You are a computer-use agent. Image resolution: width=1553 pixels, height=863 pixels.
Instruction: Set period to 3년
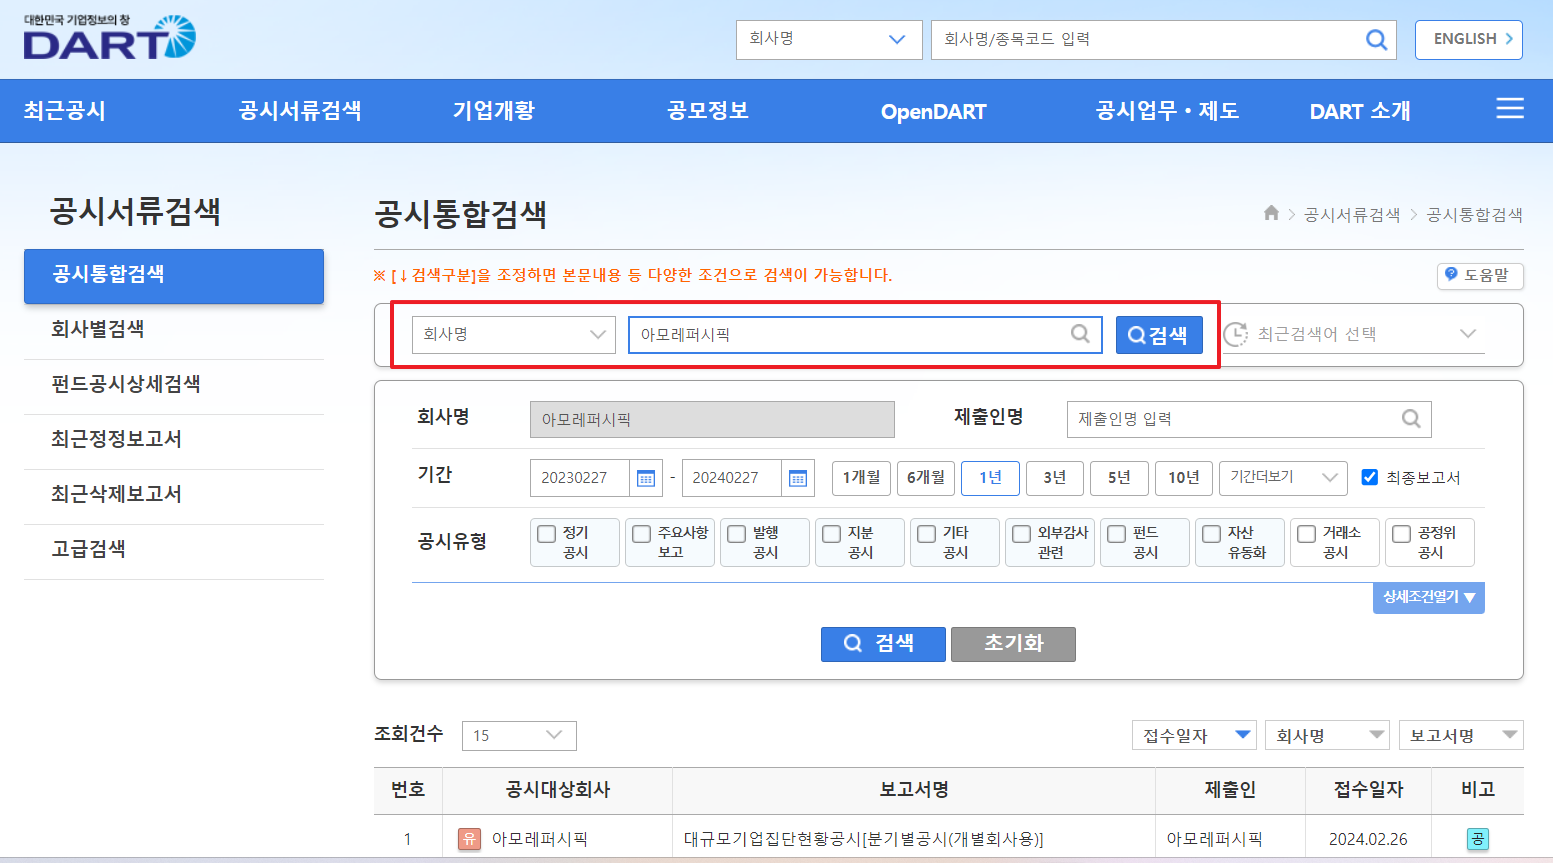[x=1055, y=477]
